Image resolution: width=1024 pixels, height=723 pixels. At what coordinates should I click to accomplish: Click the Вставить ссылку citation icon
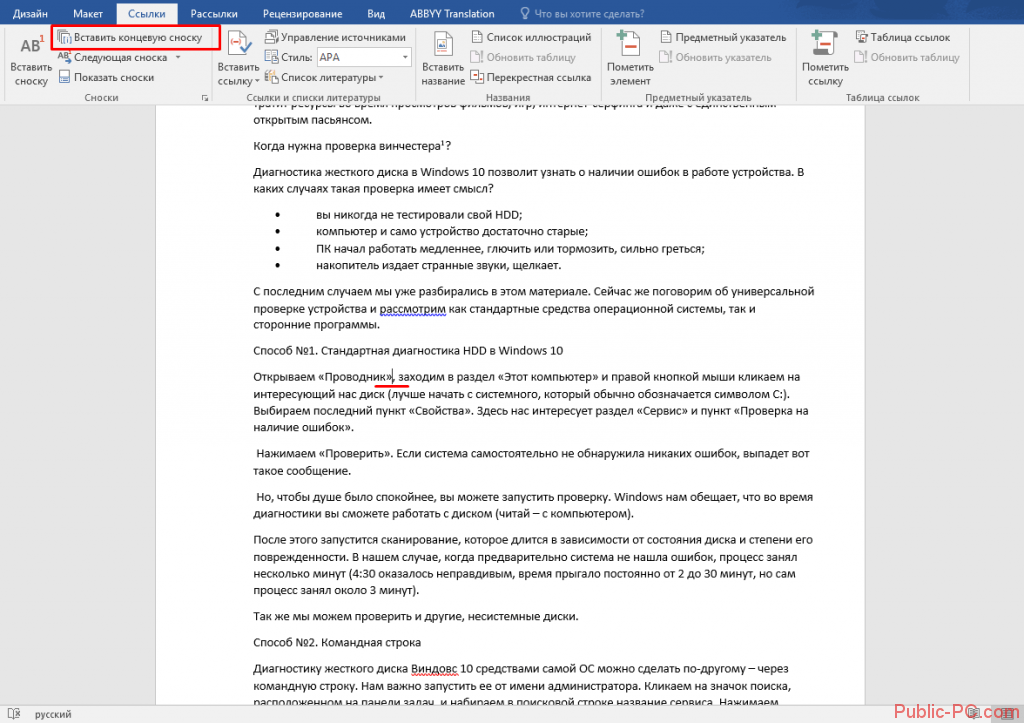point(239,44)
